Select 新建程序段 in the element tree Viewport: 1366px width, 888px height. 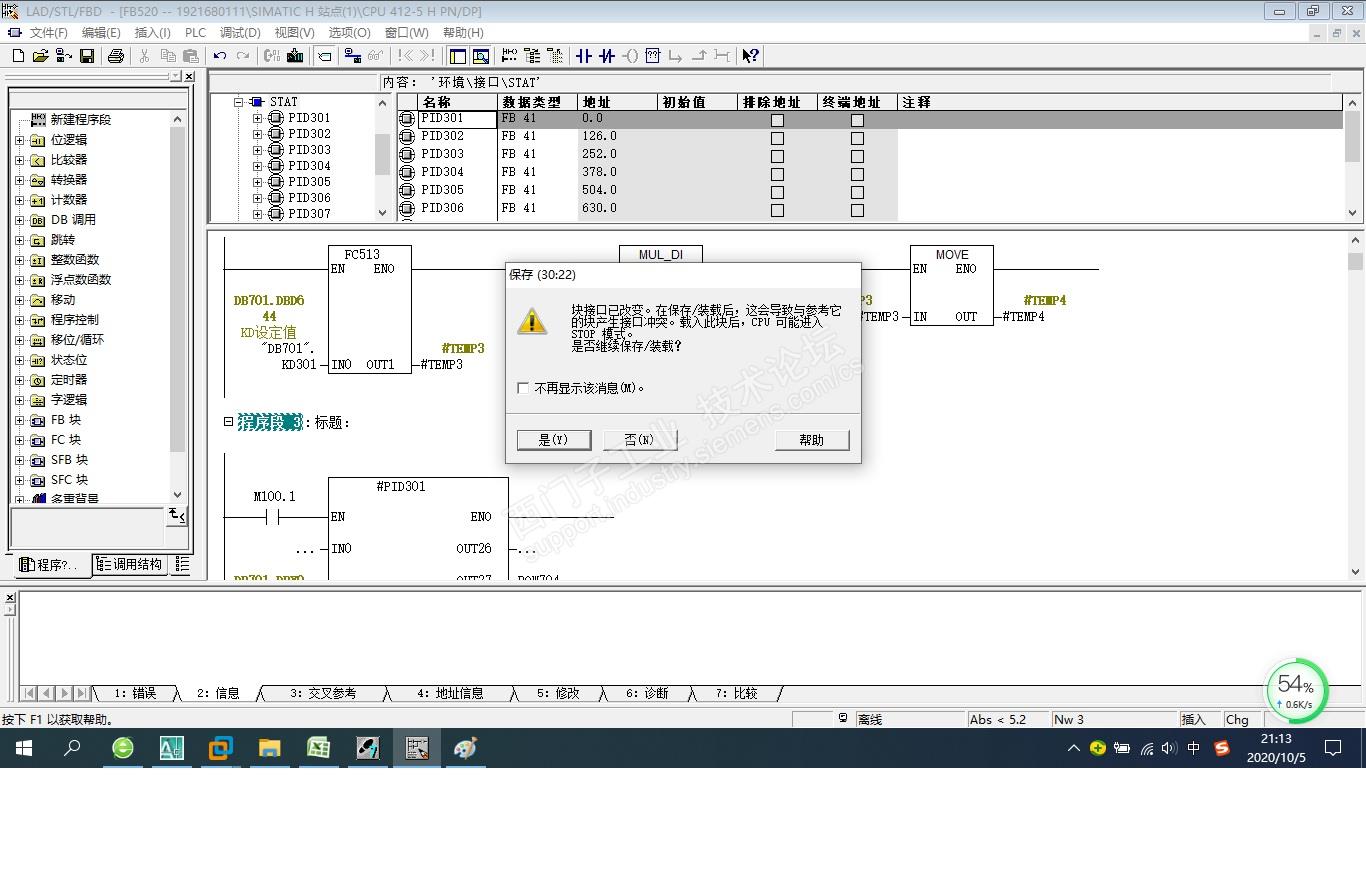[80, 120]
